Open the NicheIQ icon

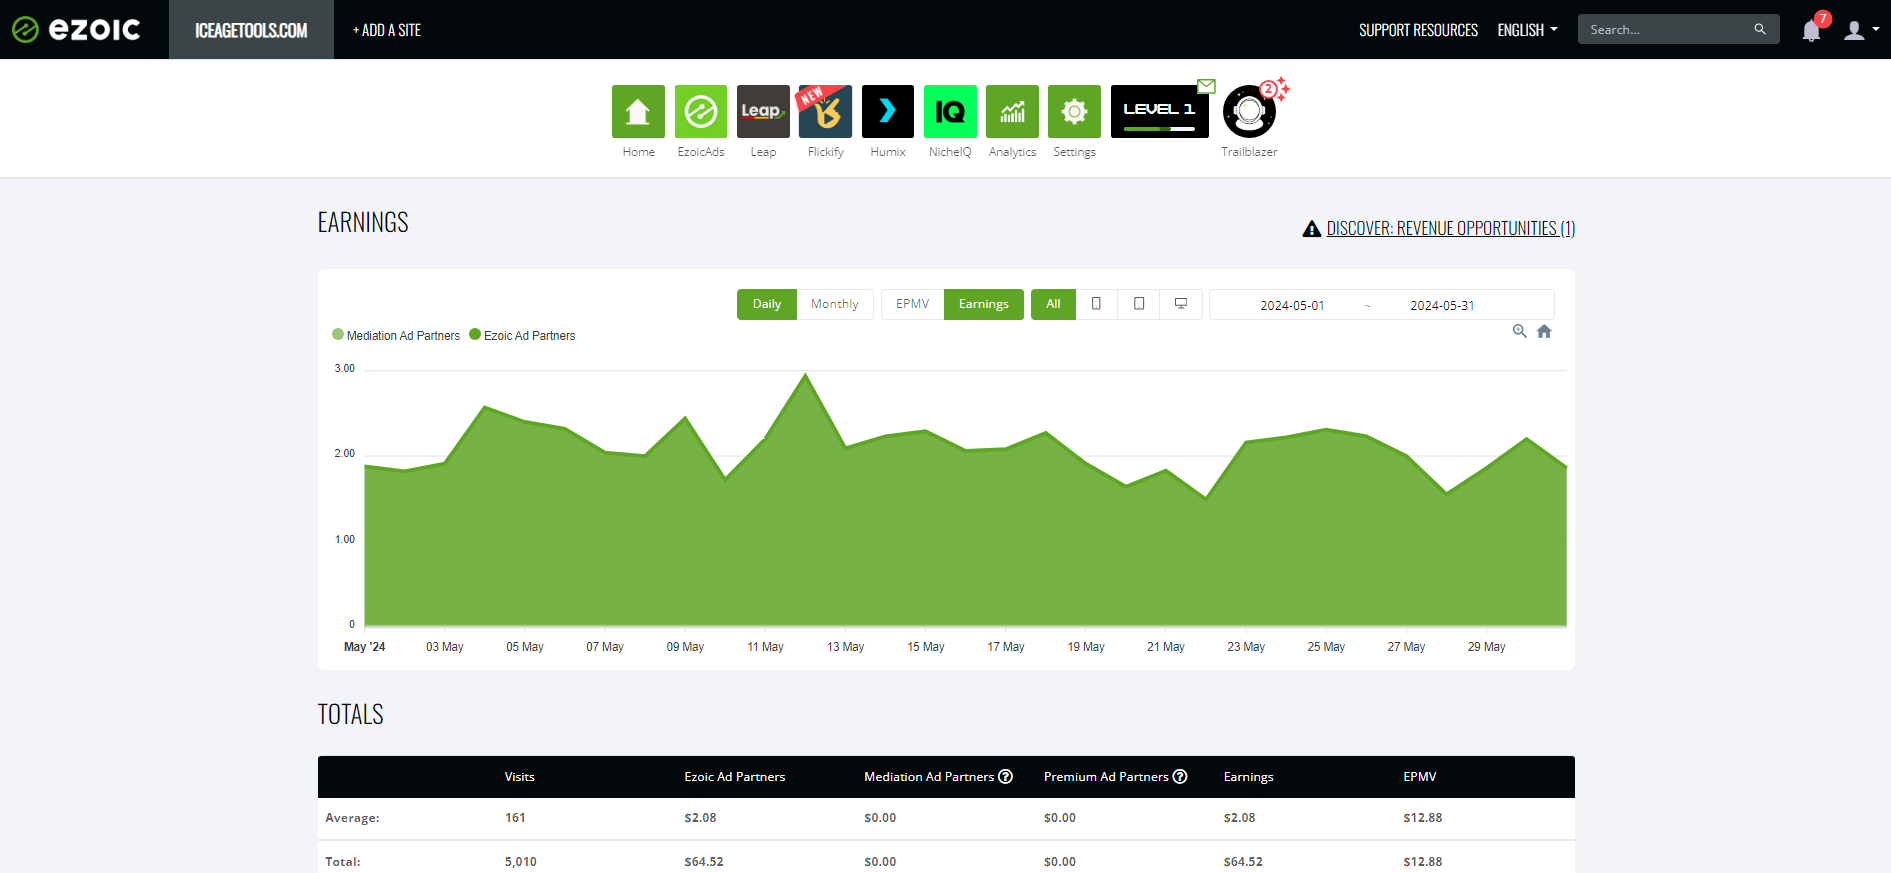click(x=950, y=111)
